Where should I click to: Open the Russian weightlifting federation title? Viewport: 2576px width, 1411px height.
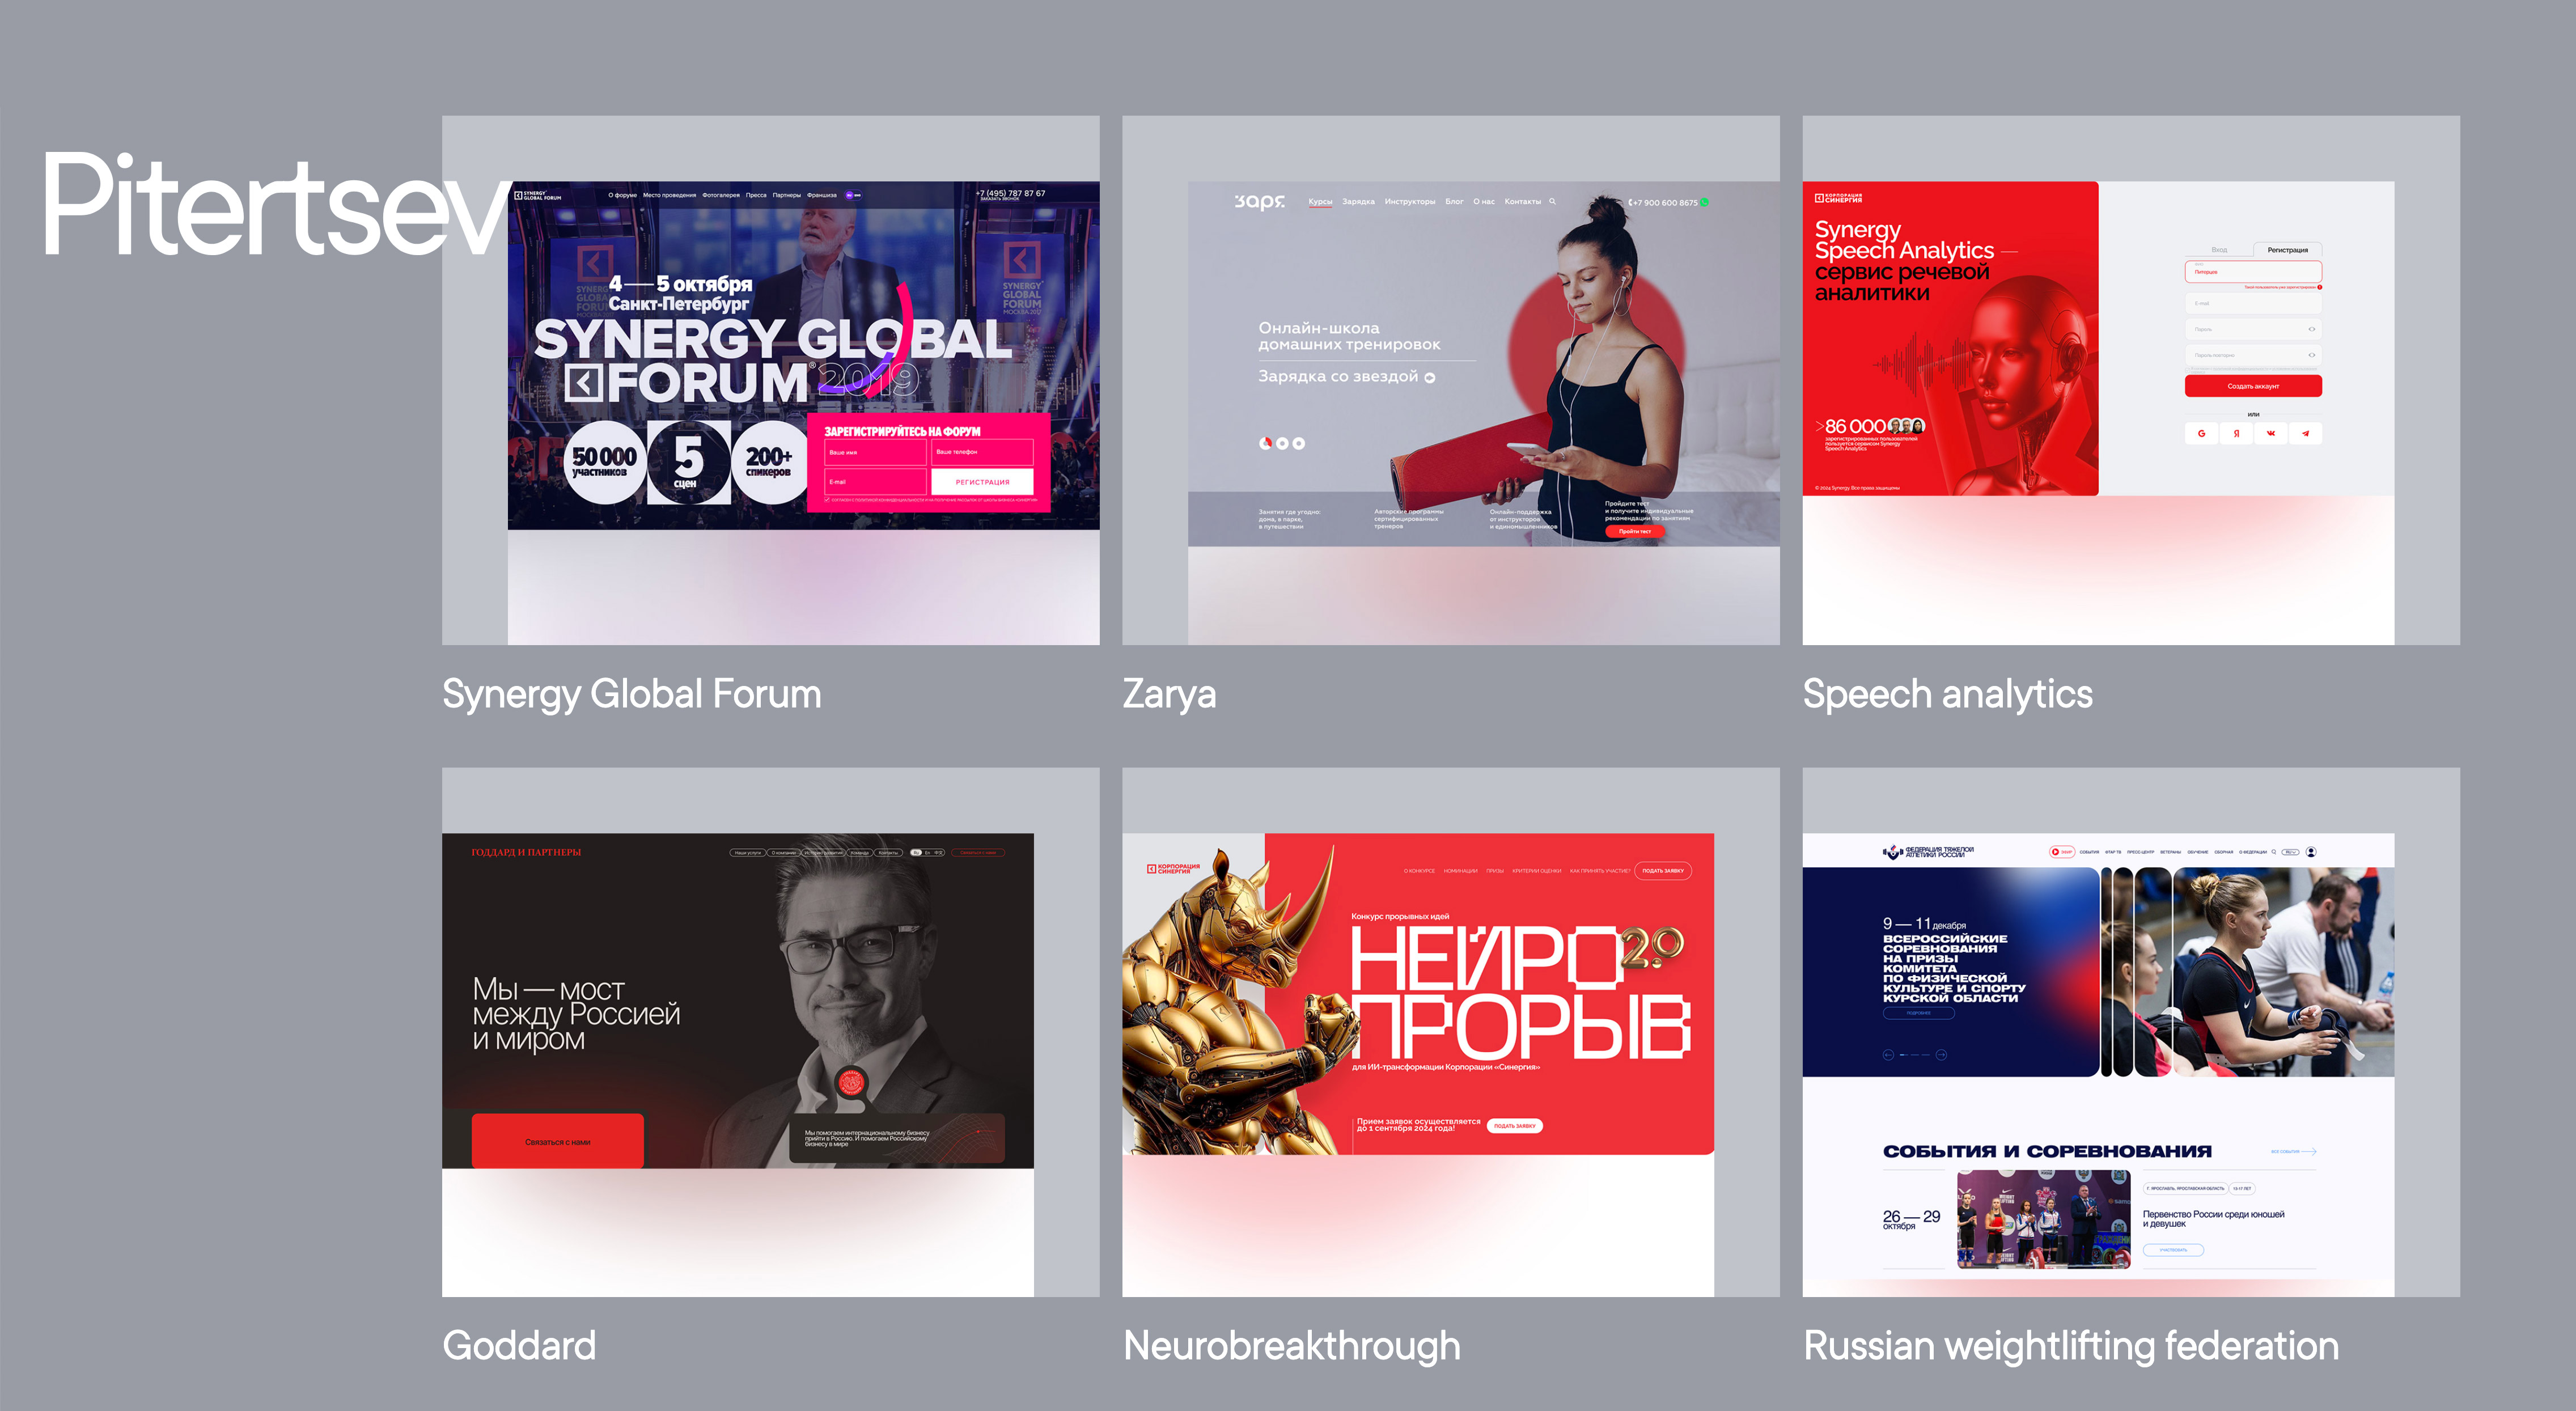pos(2071,1346)
